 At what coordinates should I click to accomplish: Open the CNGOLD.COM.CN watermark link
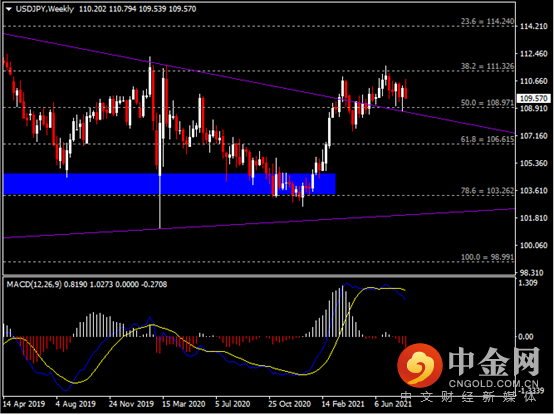point(494,384)
